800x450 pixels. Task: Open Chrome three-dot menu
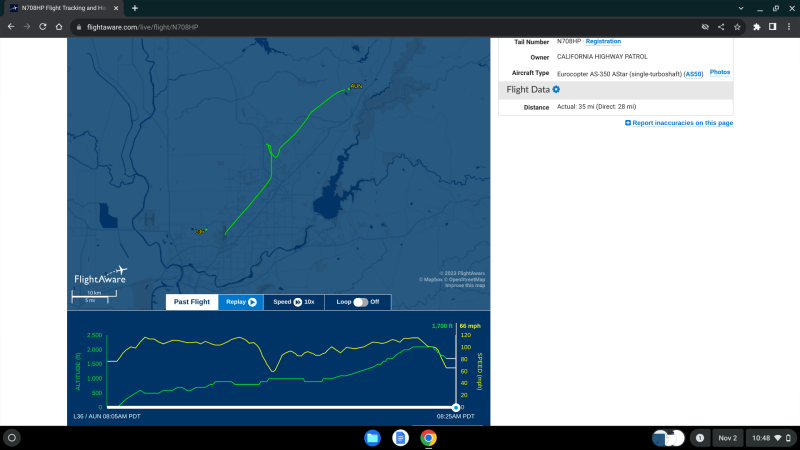point(789,27)
